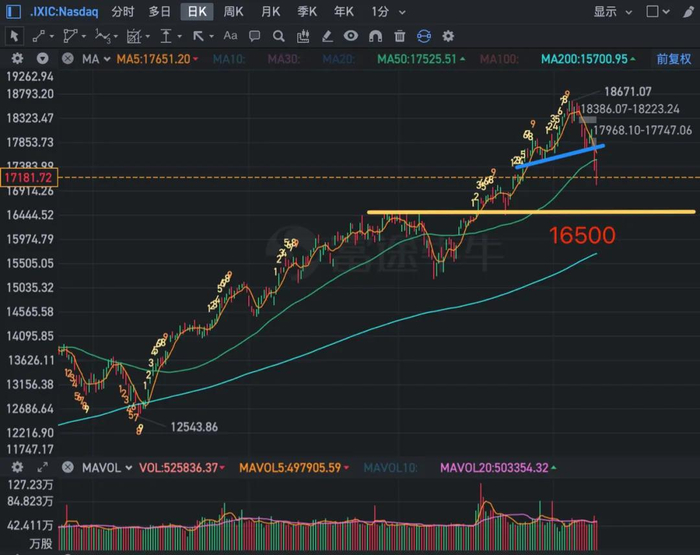Viewport: 700px width, 555px height.
Task: Toggle drawings visibility with eye icon
Action: coord(351,36)
